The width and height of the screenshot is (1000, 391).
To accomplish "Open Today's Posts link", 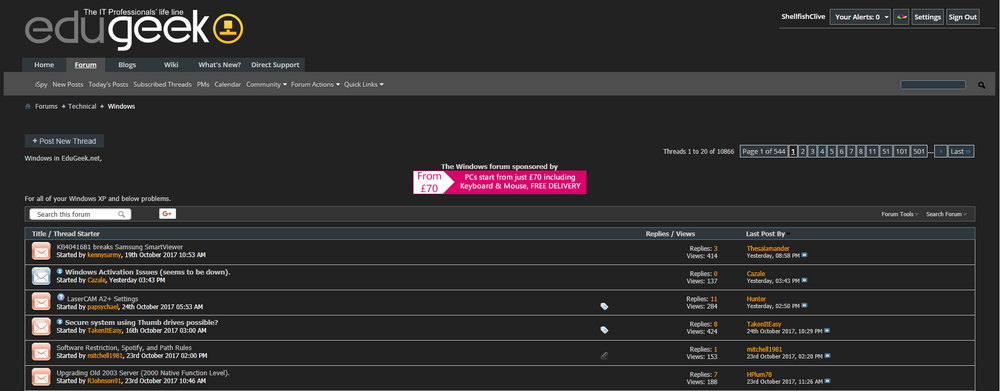I will tap(108, 84).
